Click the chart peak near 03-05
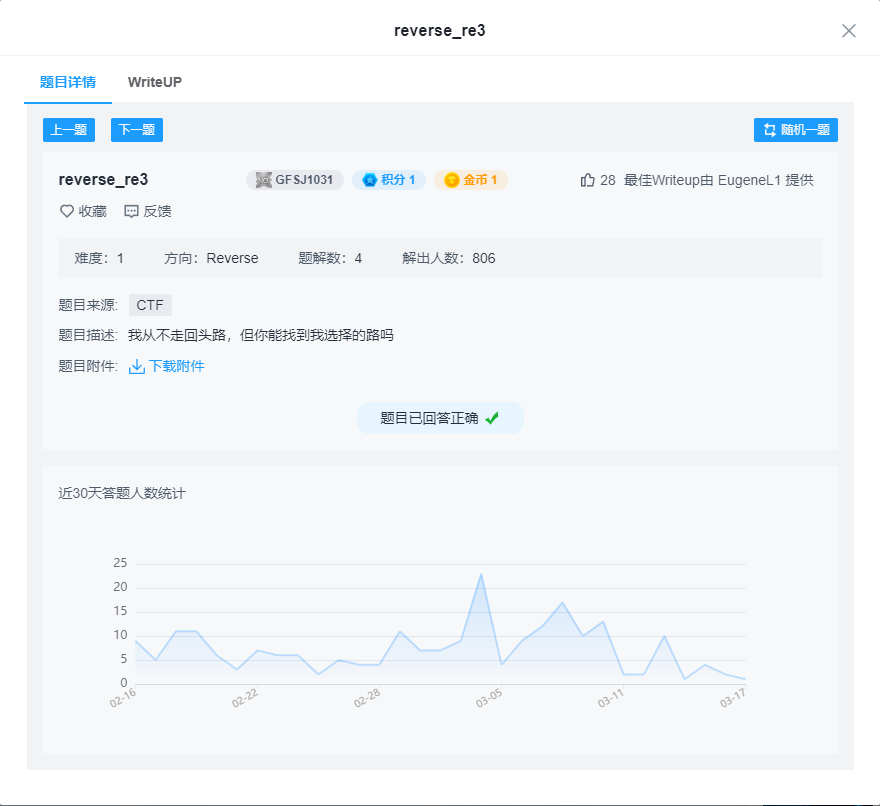This screenshot has width=880, height=806. pos(482,573)
